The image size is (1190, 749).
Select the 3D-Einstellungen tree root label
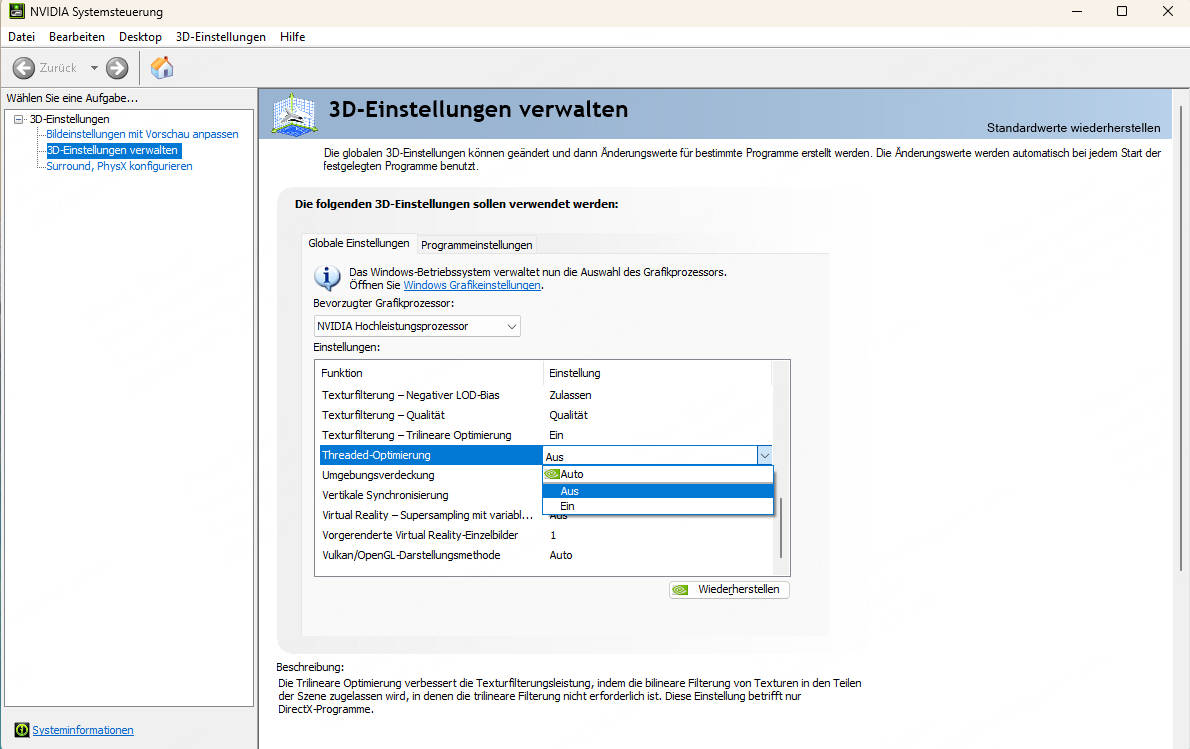point(70,119)
